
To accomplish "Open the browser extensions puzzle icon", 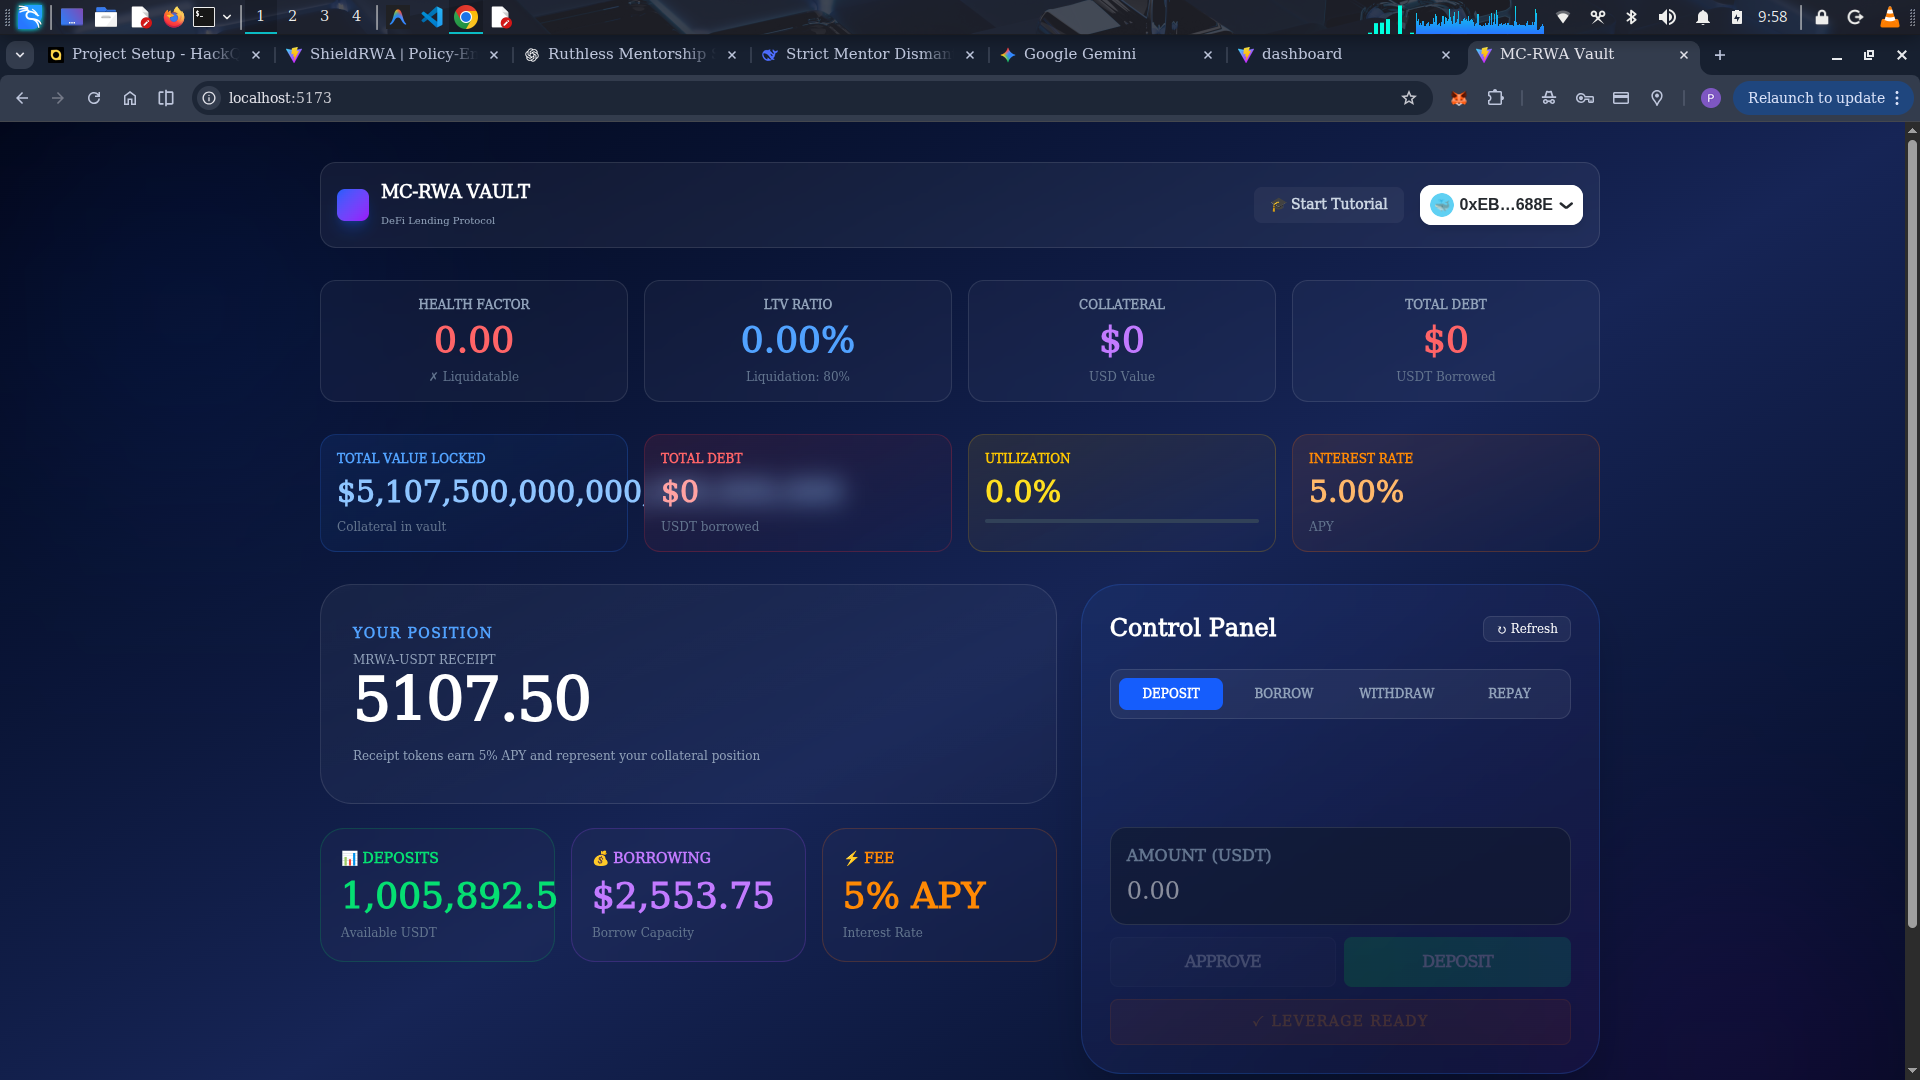I will pos(1495,98).
